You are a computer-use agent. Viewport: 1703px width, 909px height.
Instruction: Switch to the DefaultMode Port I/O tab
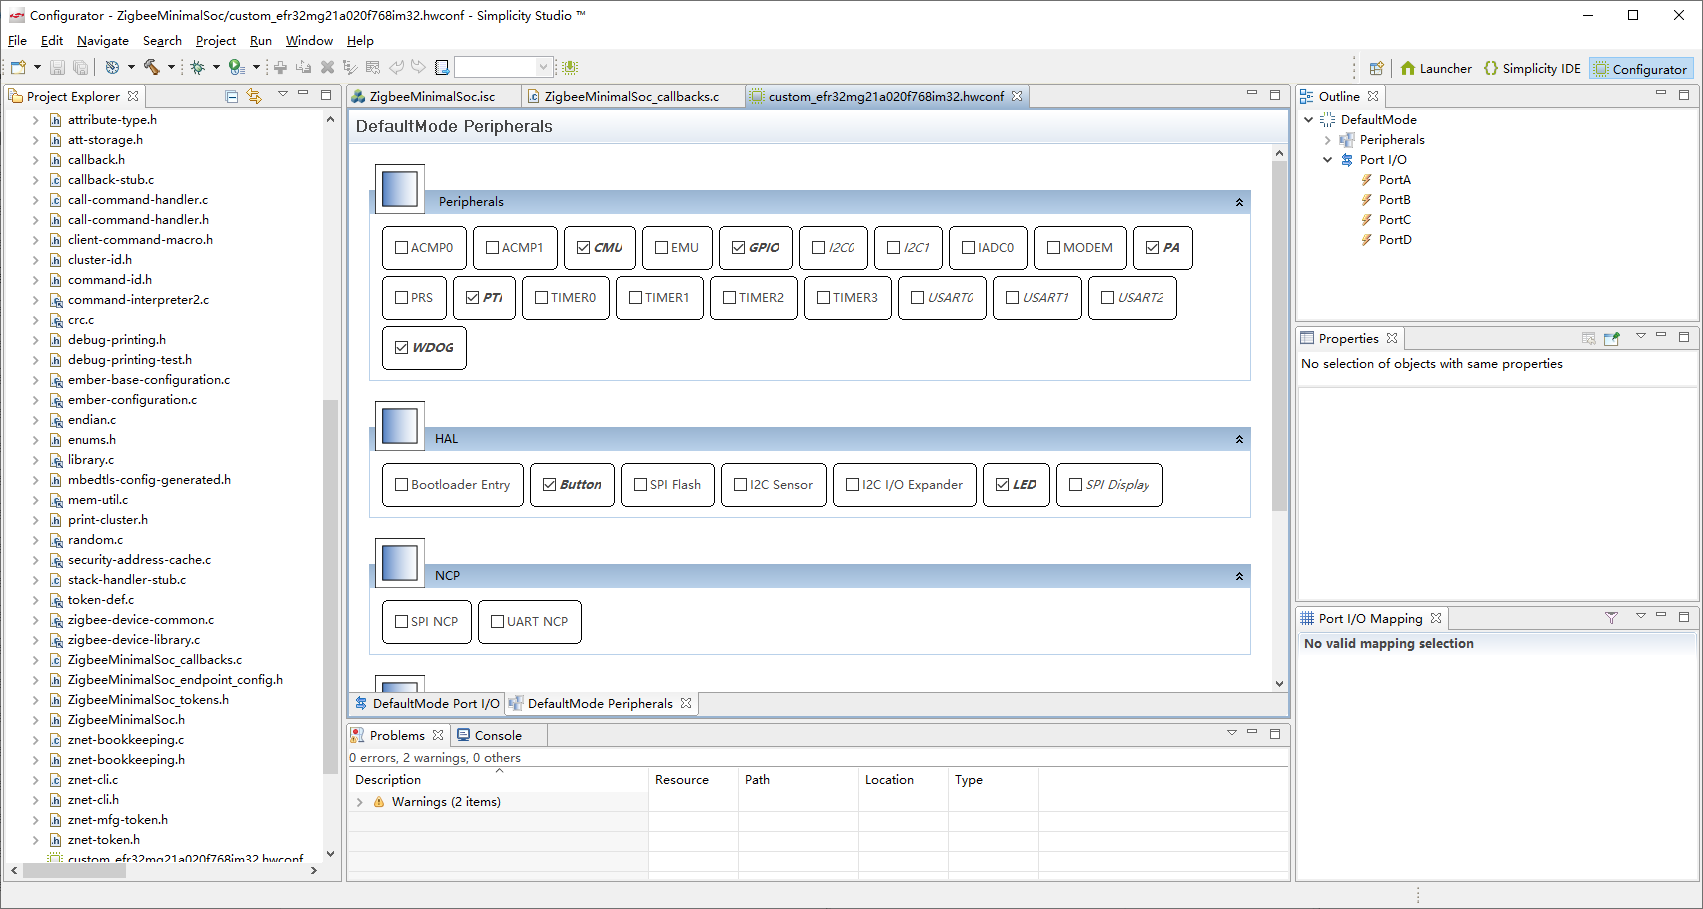[x=427, y=703]
